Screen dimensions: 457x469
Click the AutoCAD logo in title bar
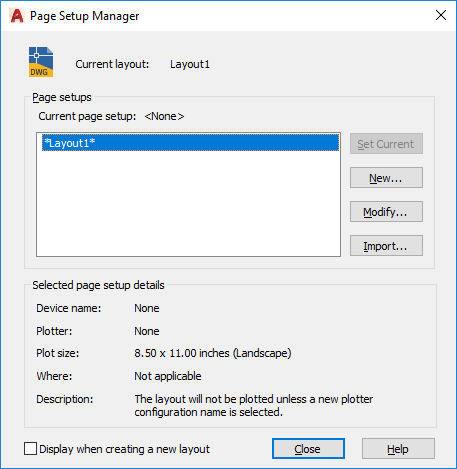tap(17, 16)
